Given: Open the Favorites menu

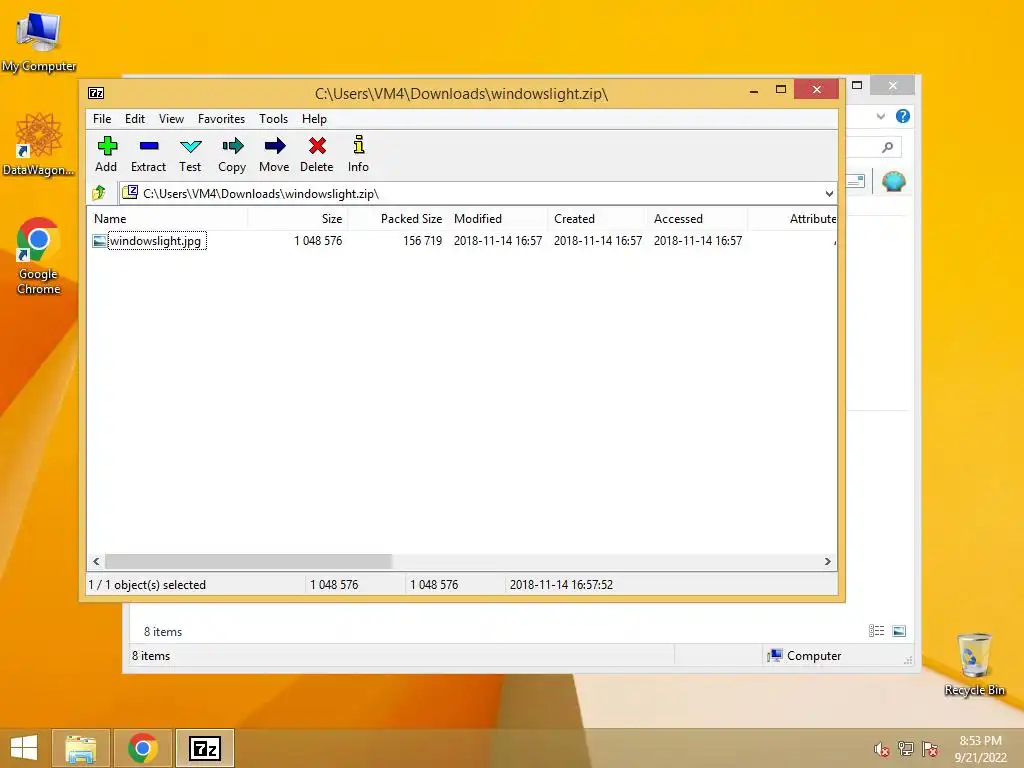Looking at the screenshot, I should [221, 119].
